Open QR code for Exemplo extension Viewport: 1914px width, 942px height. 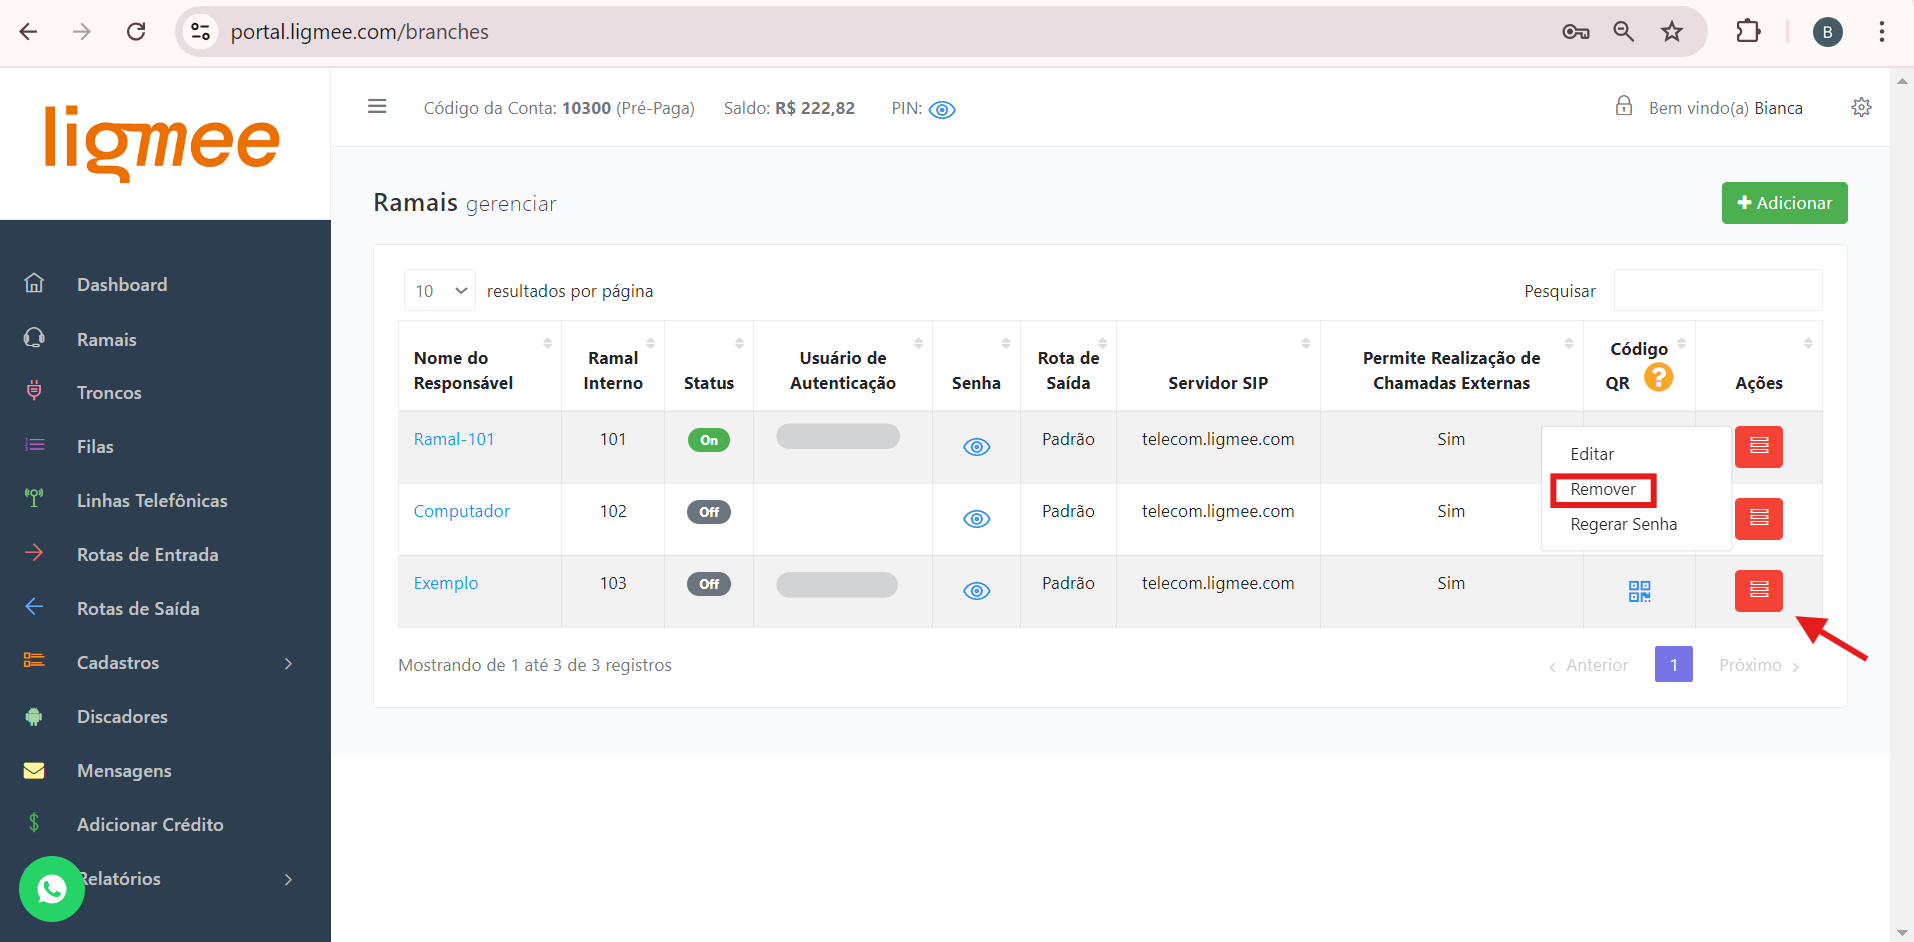pos(1639,591)
